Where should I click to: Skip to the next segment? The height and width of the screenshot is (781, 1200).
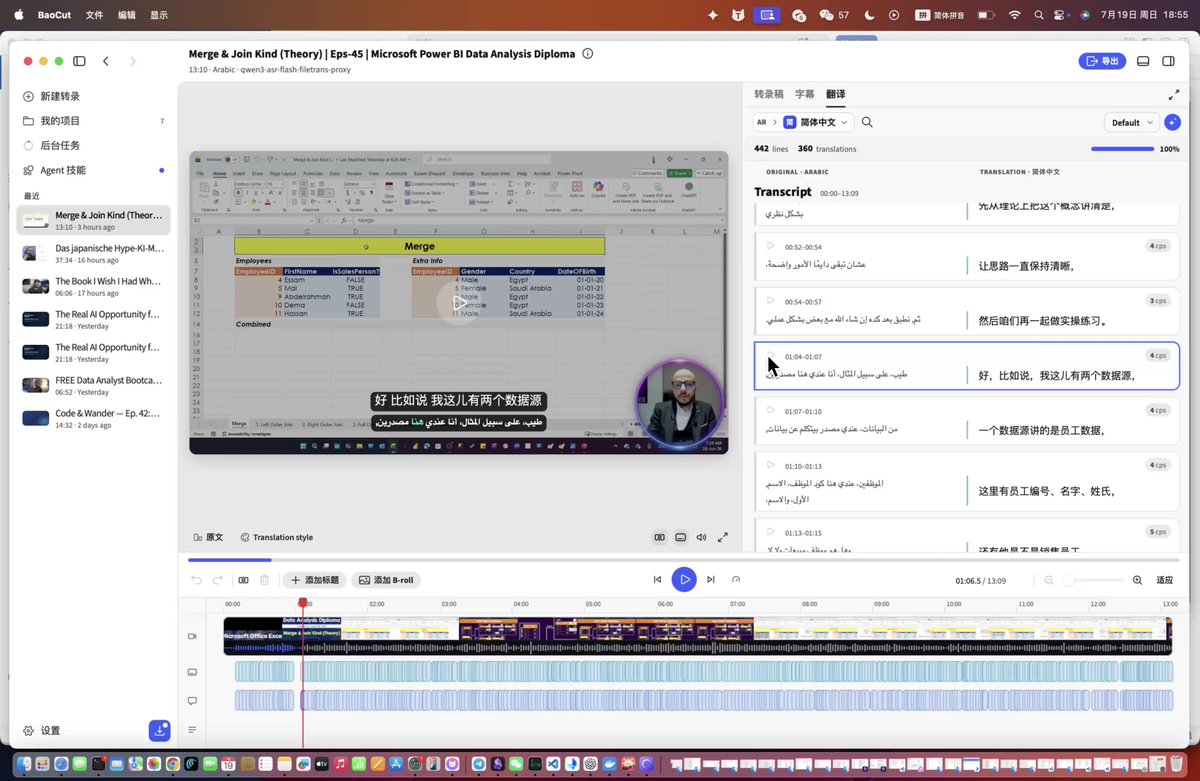click(x=711, y=579)
